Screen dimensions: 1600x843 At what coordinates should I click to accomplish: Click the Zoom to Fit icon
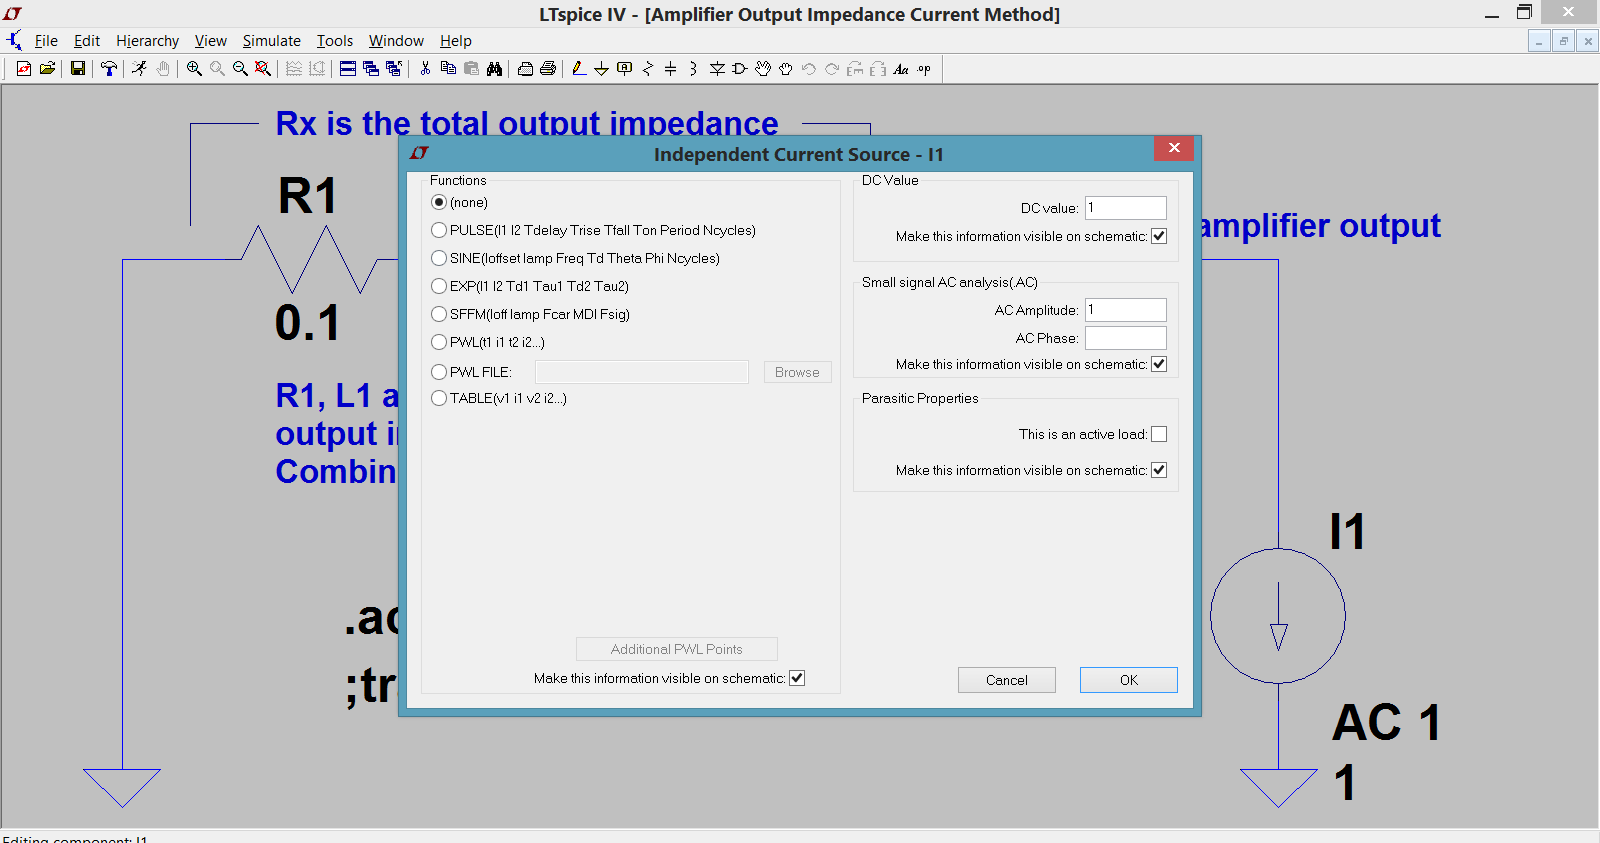pyautogui.click(x=263, y=69)
